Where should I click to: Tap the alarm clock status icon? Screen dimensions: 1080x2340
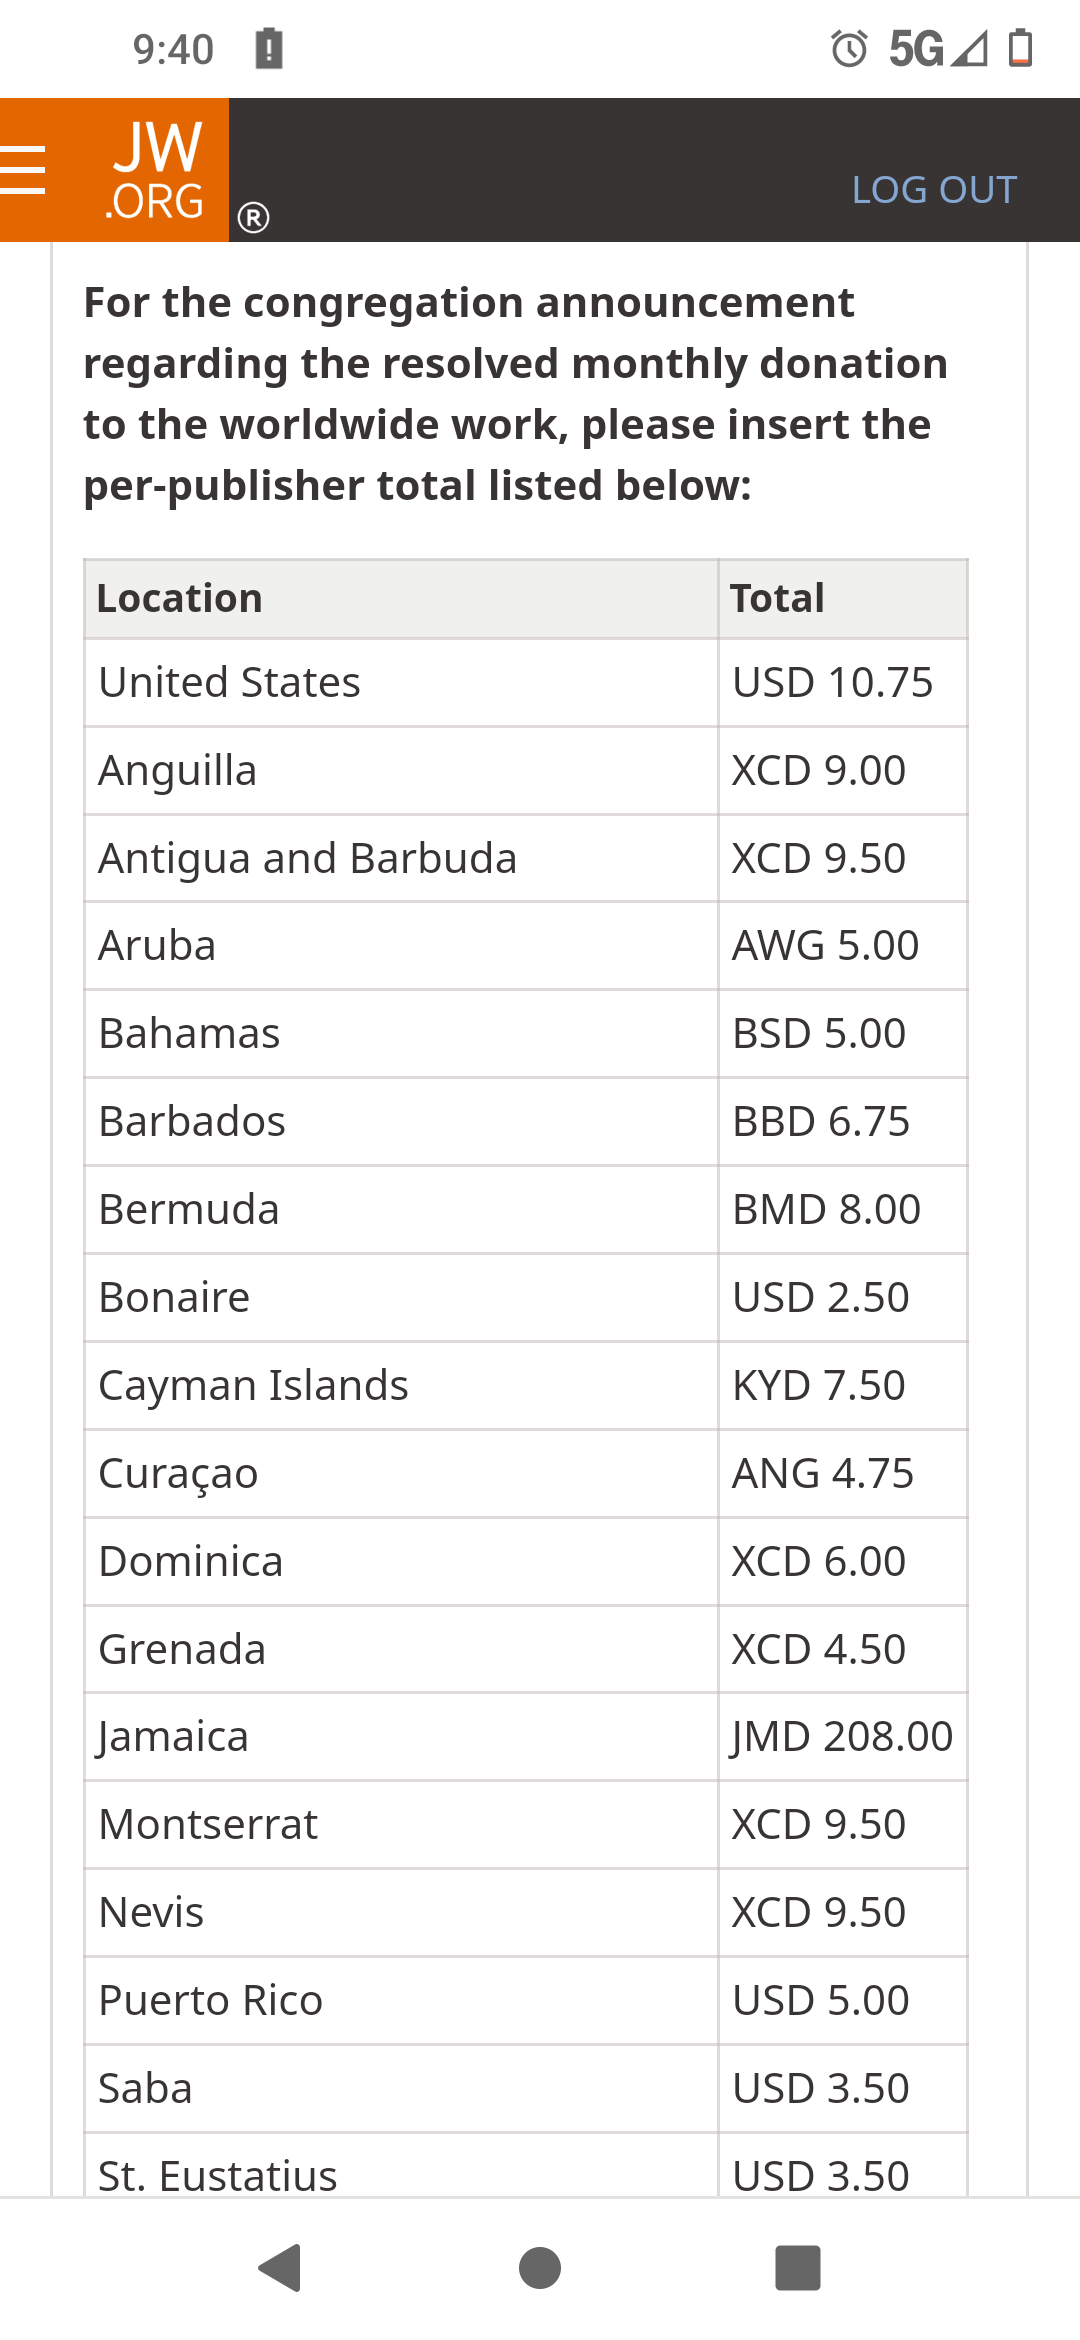pos(849,48)
